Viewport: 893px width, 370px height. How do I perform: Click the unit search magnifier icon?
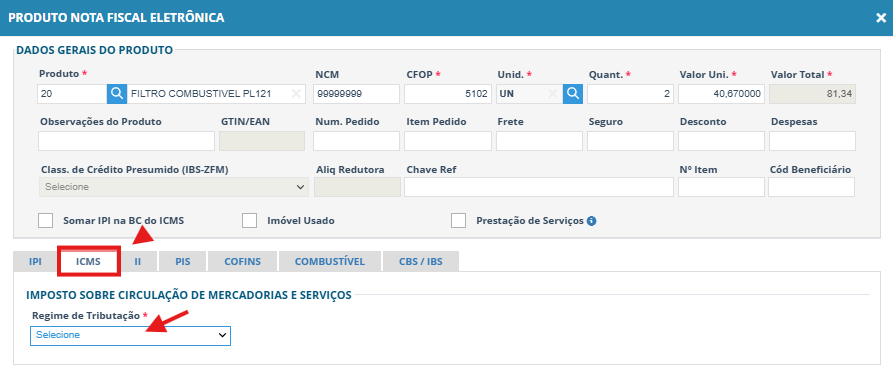pyautogui.click(x=573, y=94)
